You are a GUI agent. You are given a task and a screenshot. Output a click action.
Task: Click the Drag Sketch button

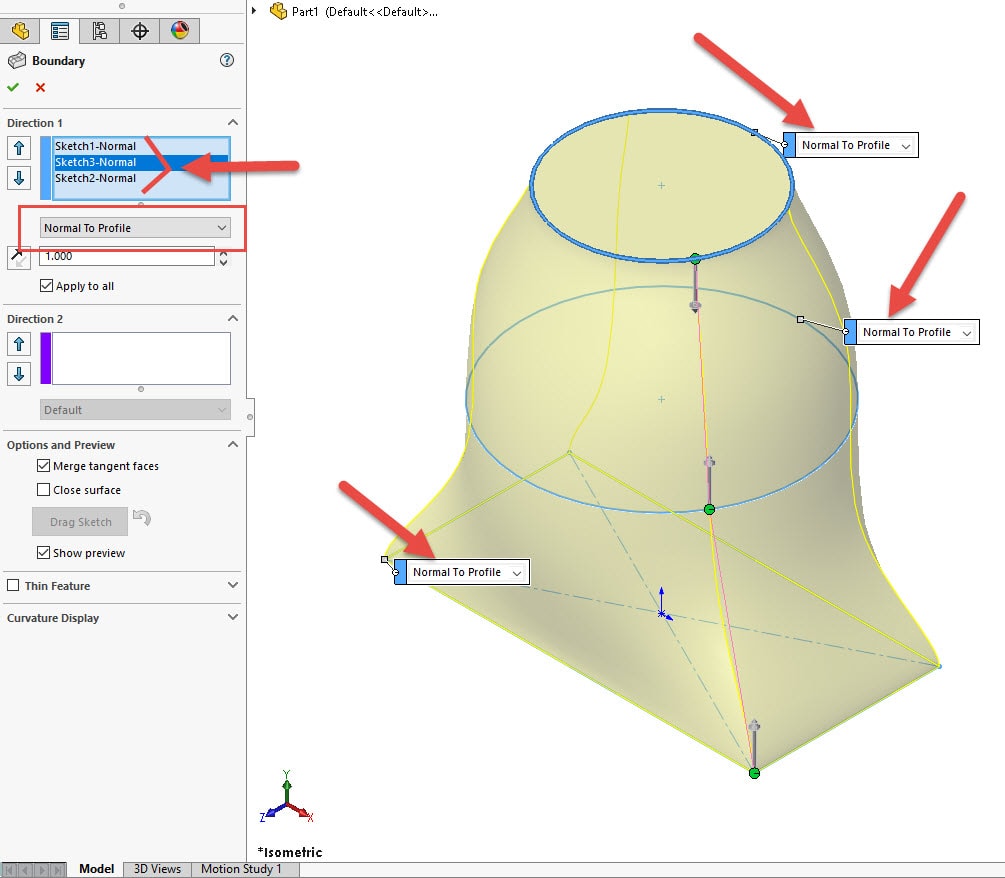pyautogui.click(x=80, y=522)
